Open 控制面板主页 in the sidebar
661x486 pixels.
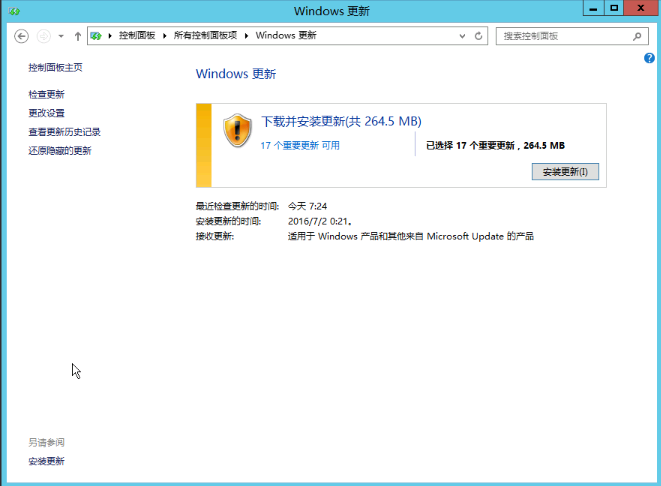(55, 67)
